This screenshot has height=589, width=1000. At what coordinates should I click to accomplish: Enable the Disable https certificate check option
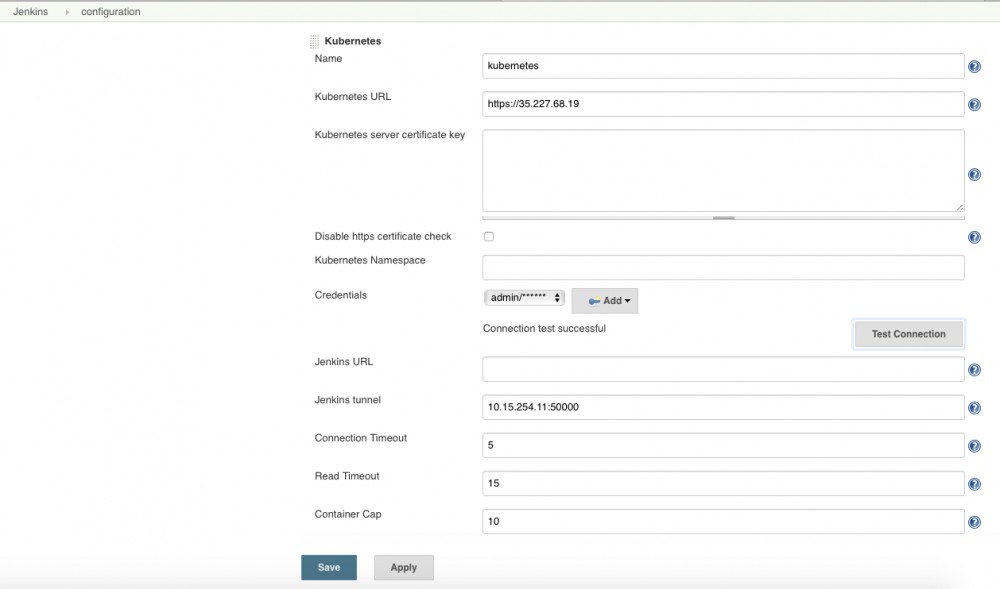pos(488,236)
